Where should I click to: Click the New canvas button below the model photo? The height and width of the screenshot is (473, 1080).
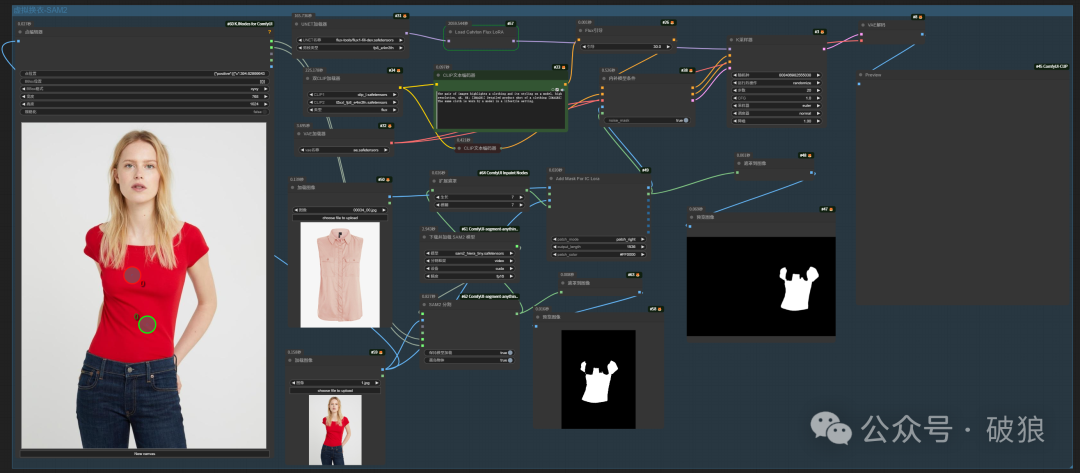coord(145,454)
